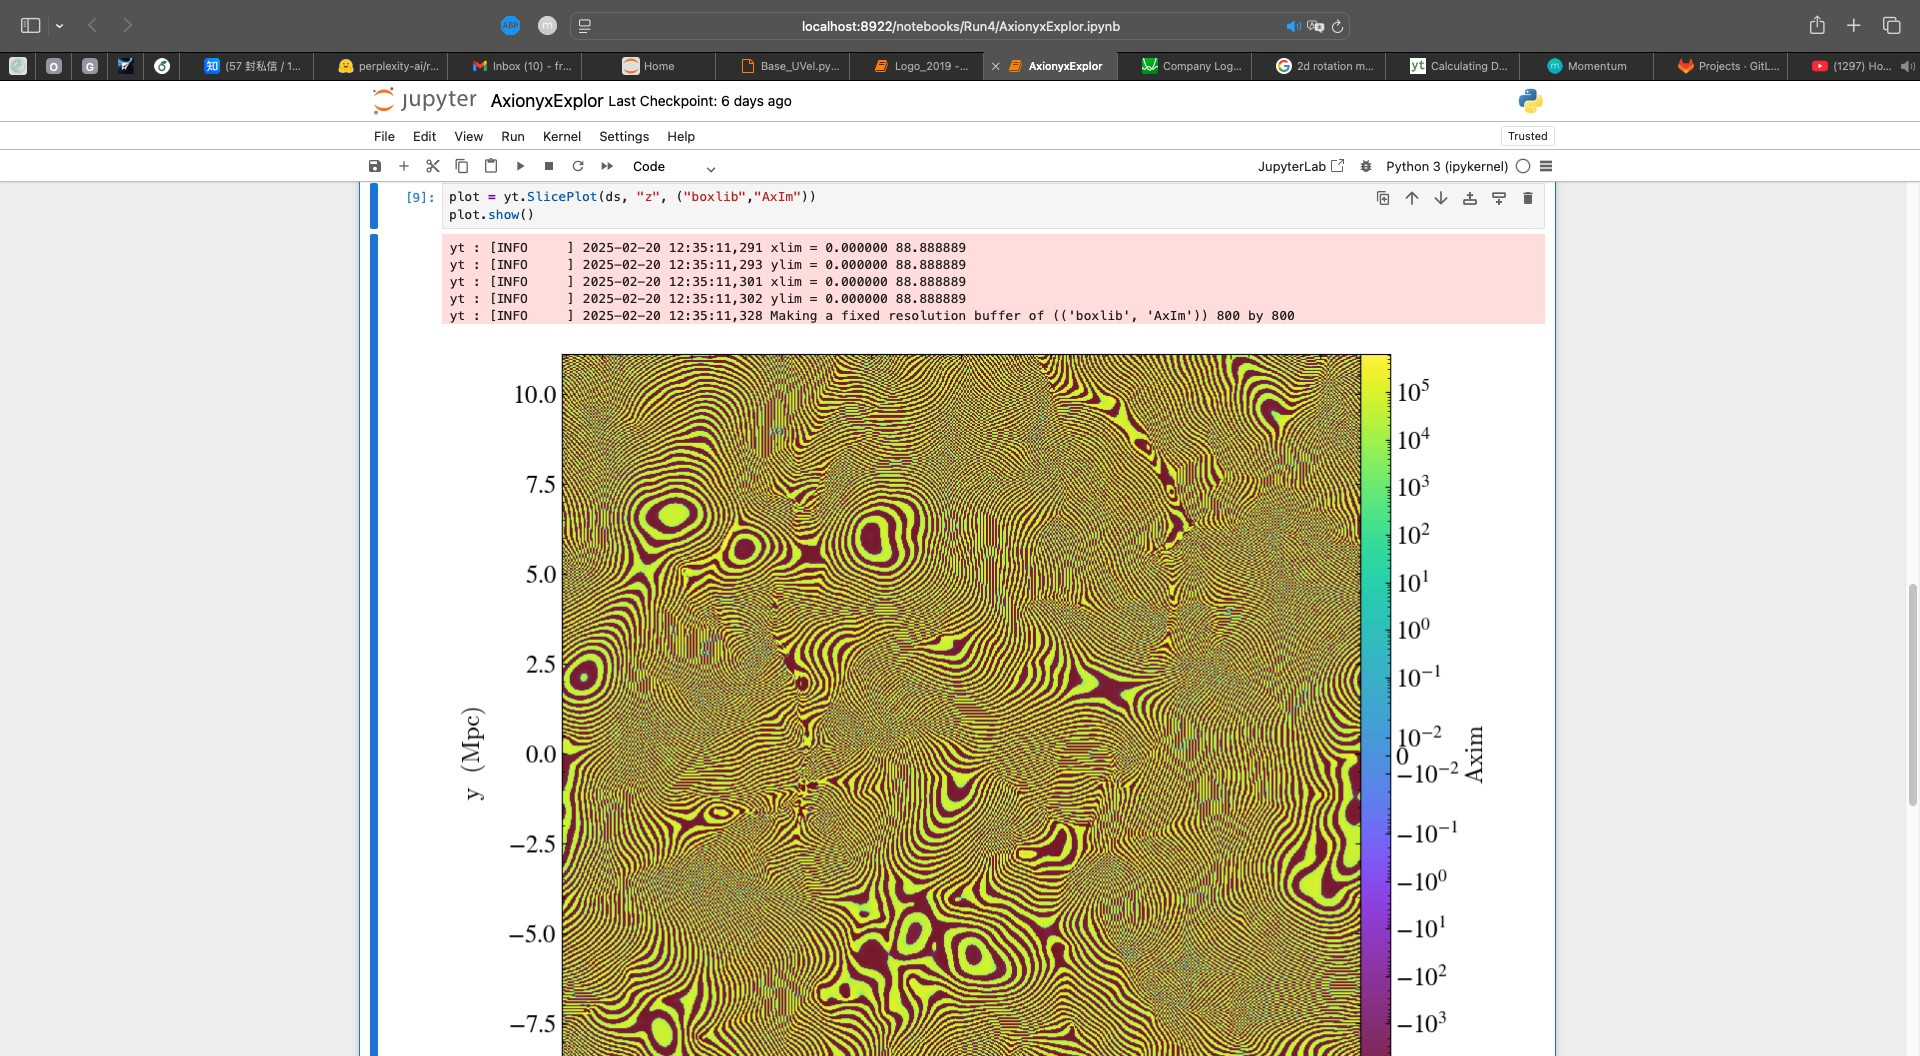Open the Kernel menu

tap(562, 136)
